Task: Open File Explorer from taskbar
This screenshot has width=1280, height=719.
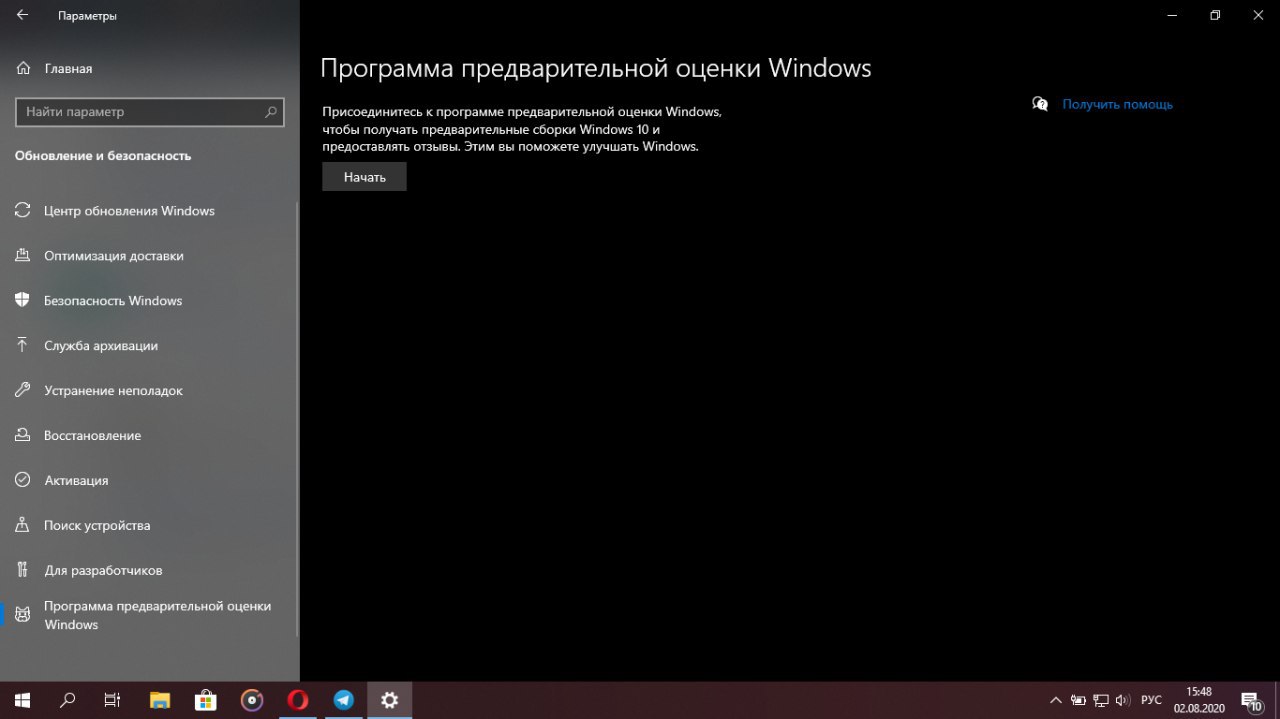Action: (159, 700)
